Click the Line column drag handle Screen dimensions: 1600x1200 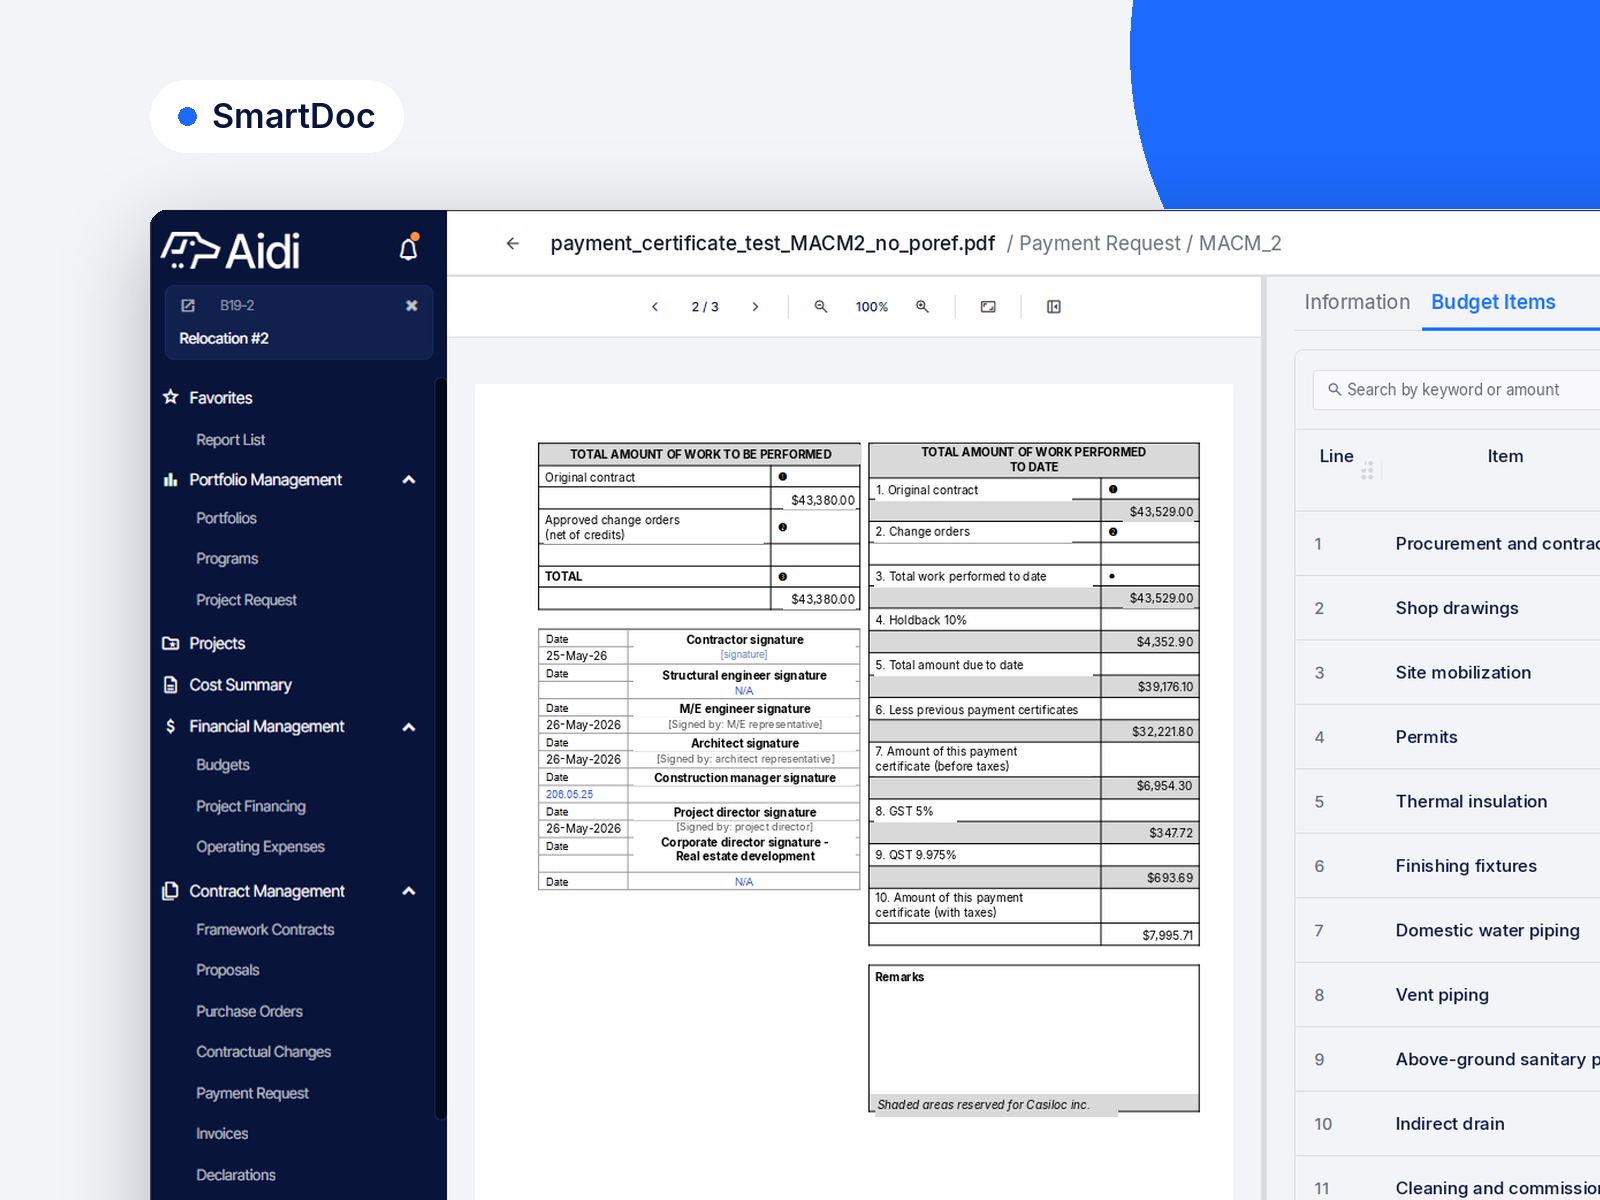pos(1367,470)
